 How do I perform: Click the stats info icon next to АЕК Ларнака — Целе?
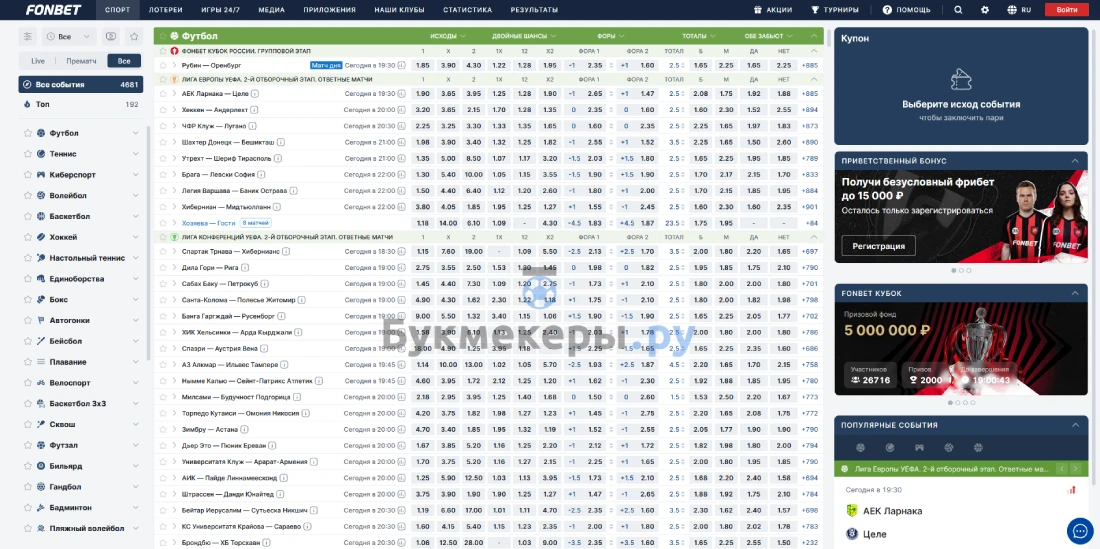click(x=255, y=93)
